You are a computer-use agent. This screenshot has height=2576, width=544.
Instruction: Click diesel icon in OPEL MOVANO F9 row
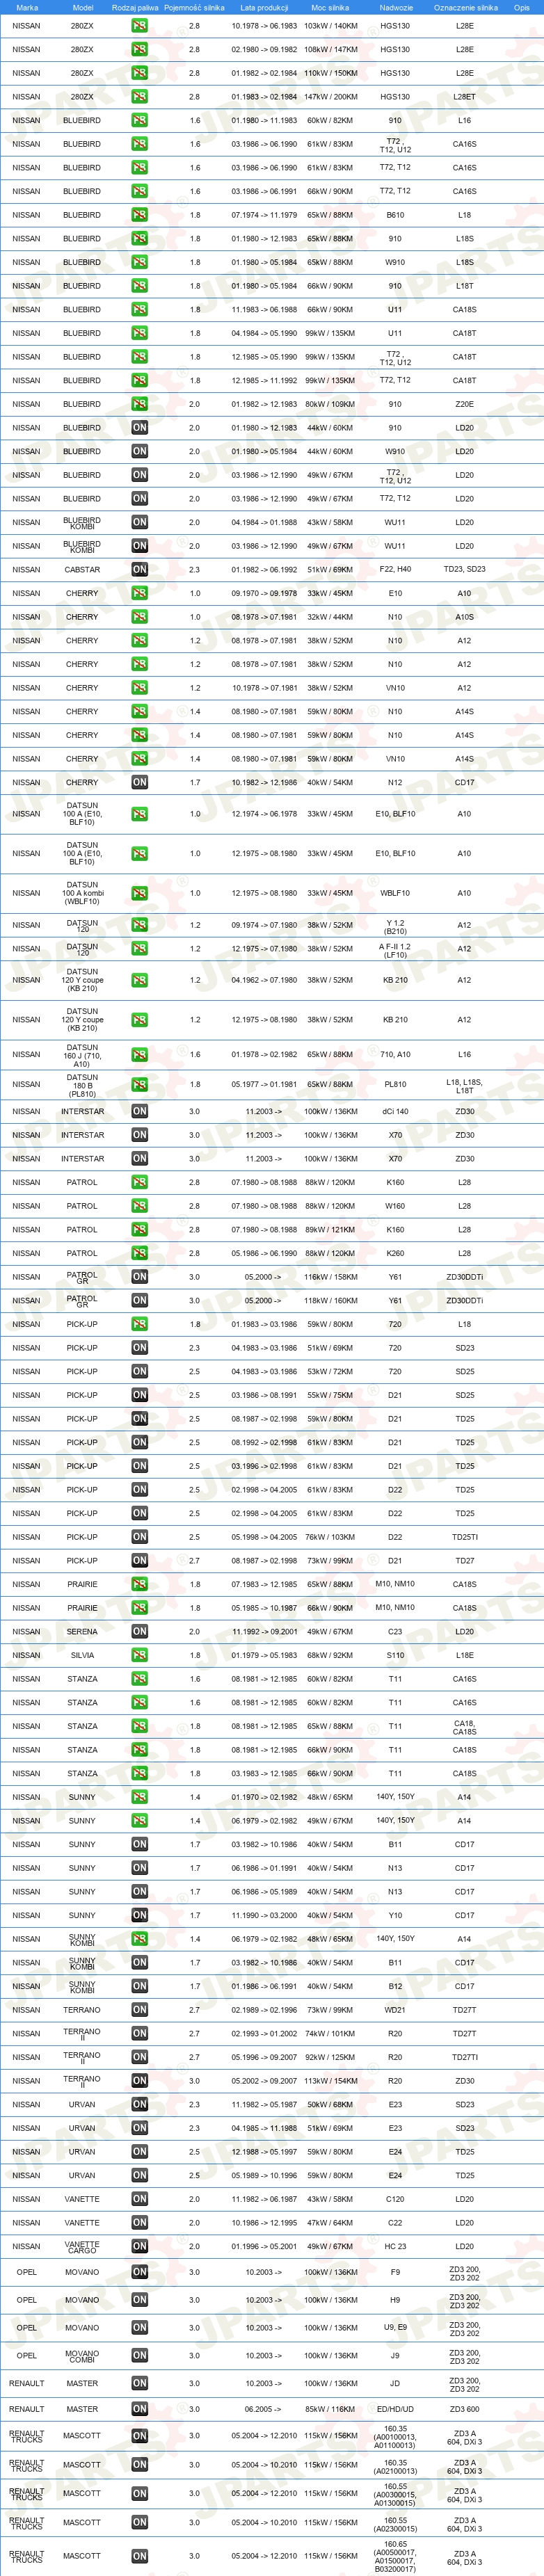(x=139, y=2272)
